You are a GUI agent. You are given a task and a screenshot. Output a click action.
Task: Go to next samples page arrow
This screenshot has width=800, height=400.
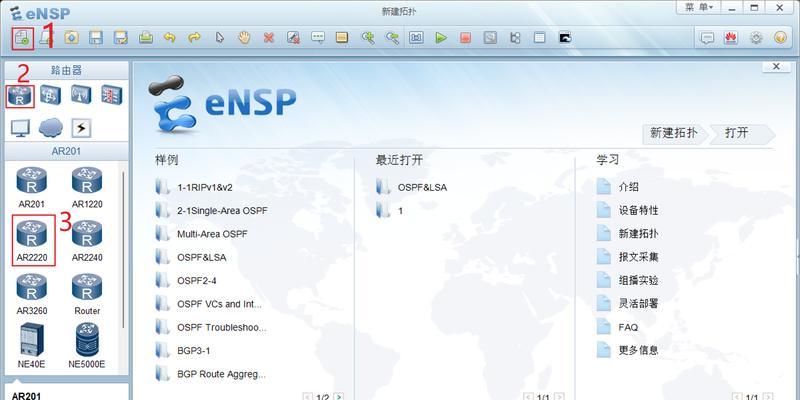click(x=338, y=396)
